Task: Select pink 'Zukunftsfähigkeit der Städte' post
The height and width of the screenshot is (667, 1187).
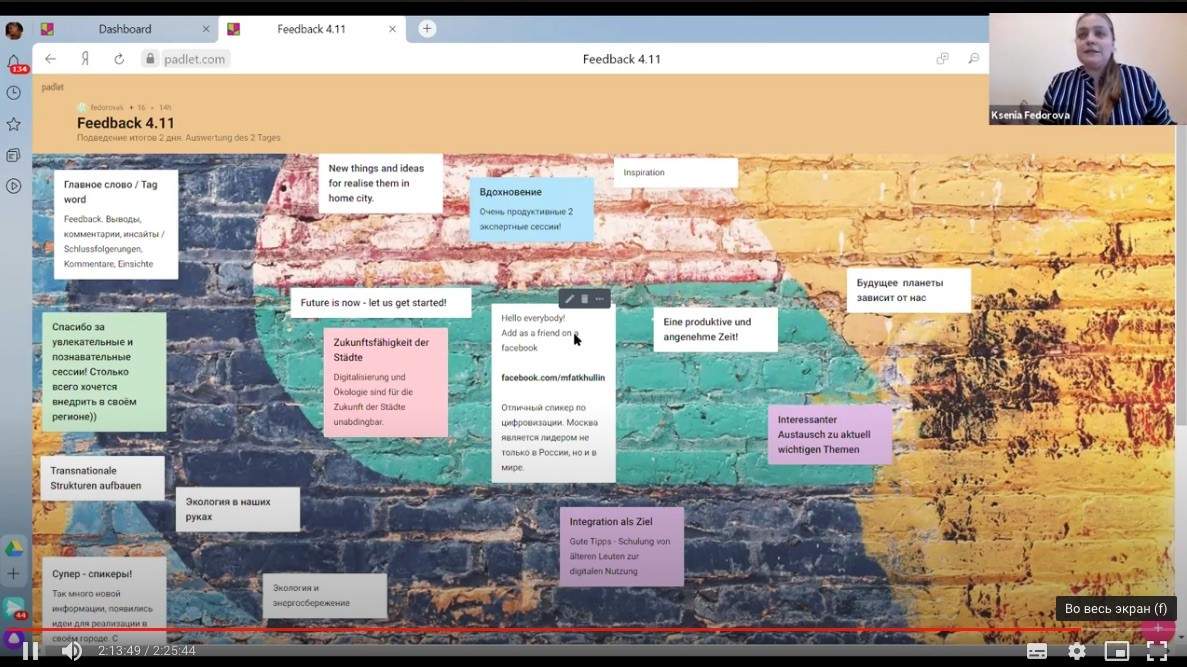Action: click(x=385, y=382)
